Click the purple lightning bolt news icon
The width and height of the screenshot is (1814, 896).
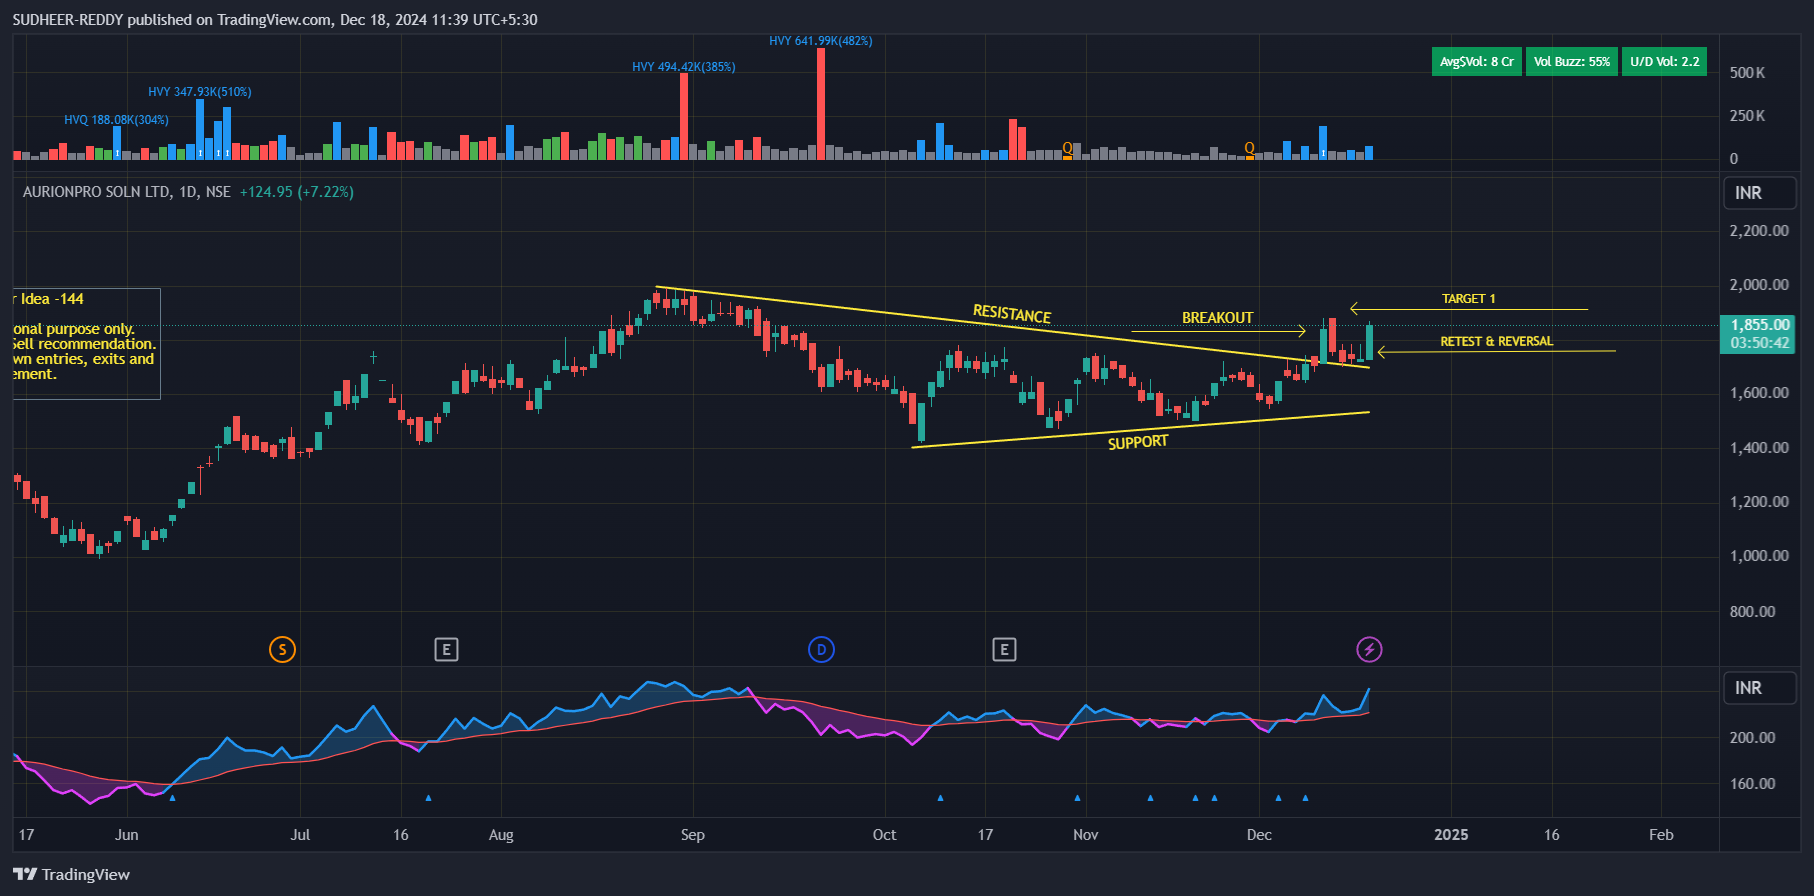[1369, 650]
